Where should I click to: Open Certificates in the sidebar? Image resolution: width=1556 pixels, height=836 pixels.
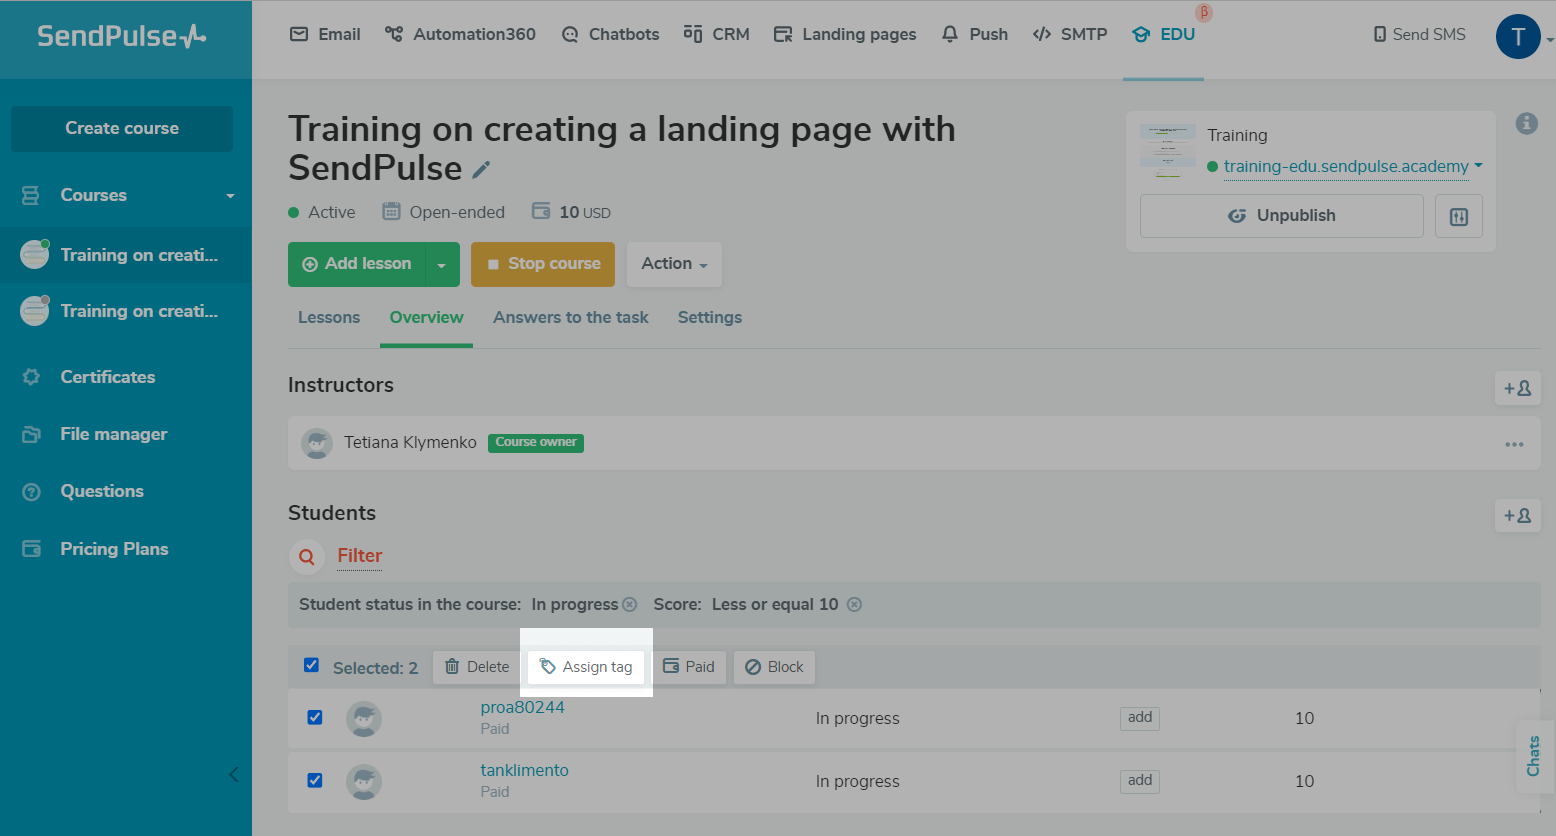pyautogui.click(x=108, y=377)
